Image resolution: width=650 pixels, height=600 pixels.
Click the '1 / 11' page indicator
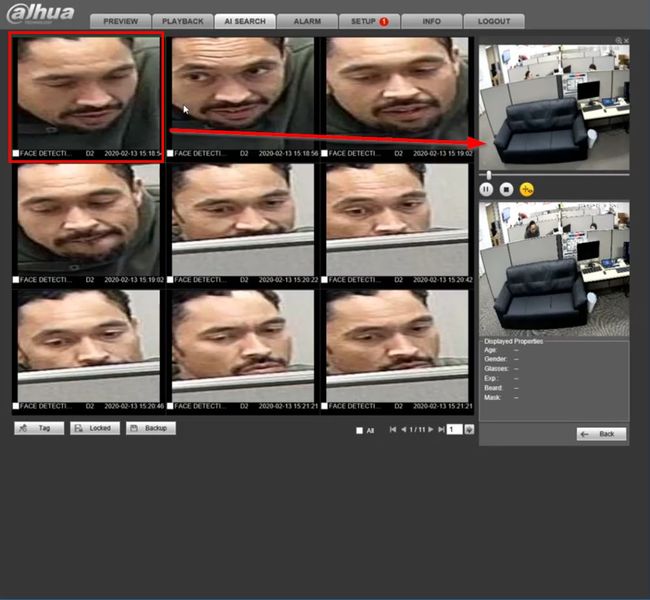417,430
